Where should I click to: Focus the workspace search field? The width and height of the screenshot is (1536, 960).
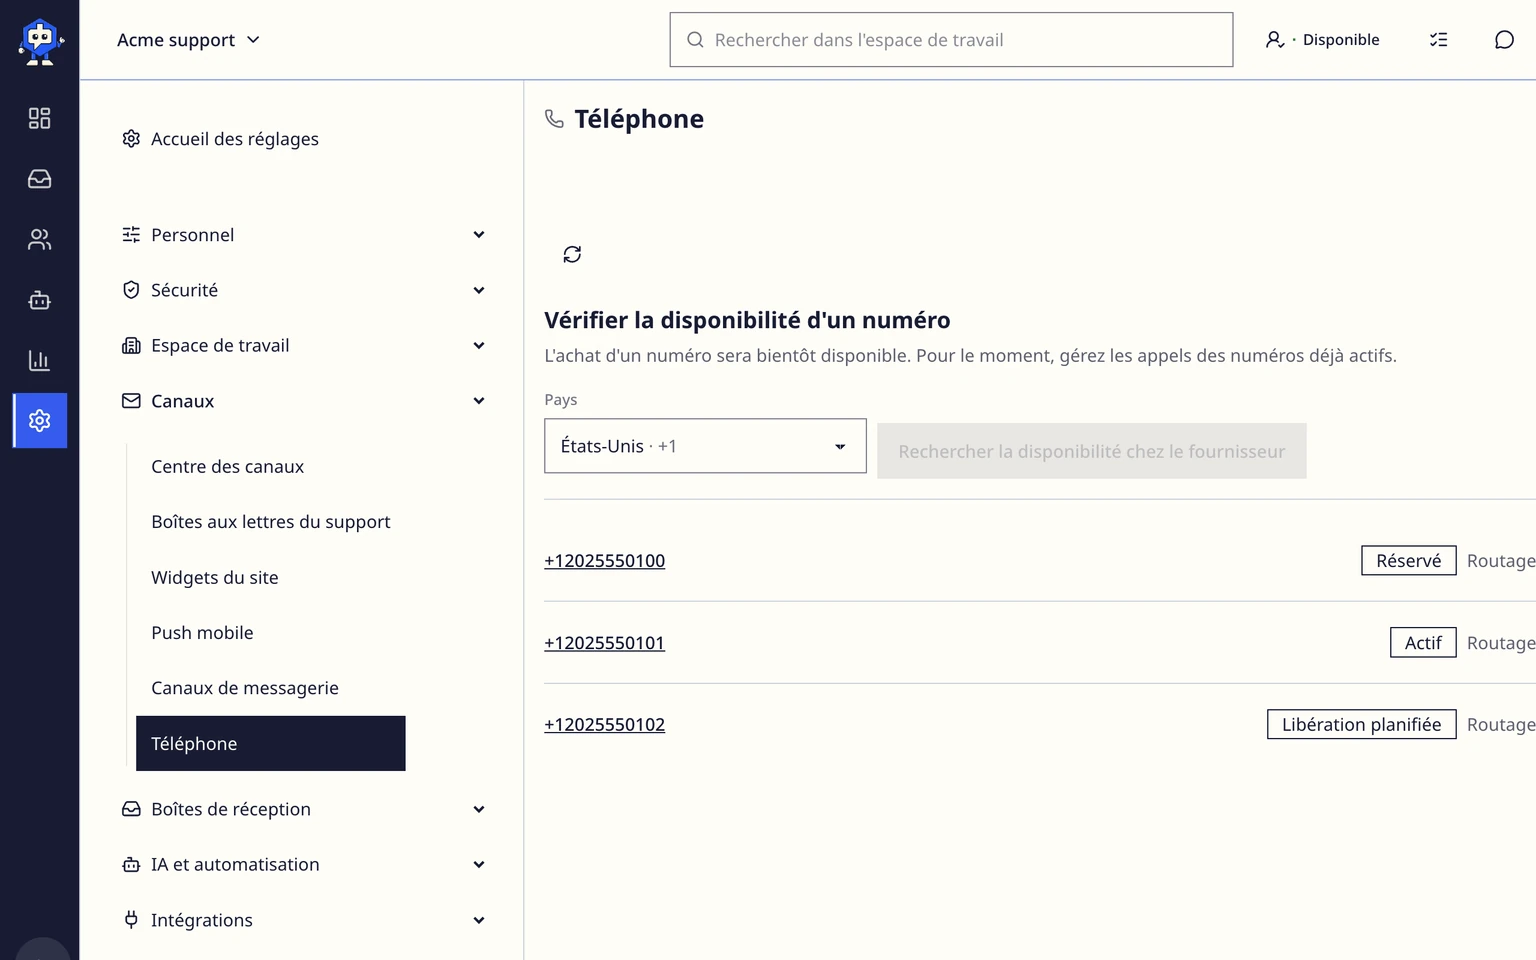951,40
